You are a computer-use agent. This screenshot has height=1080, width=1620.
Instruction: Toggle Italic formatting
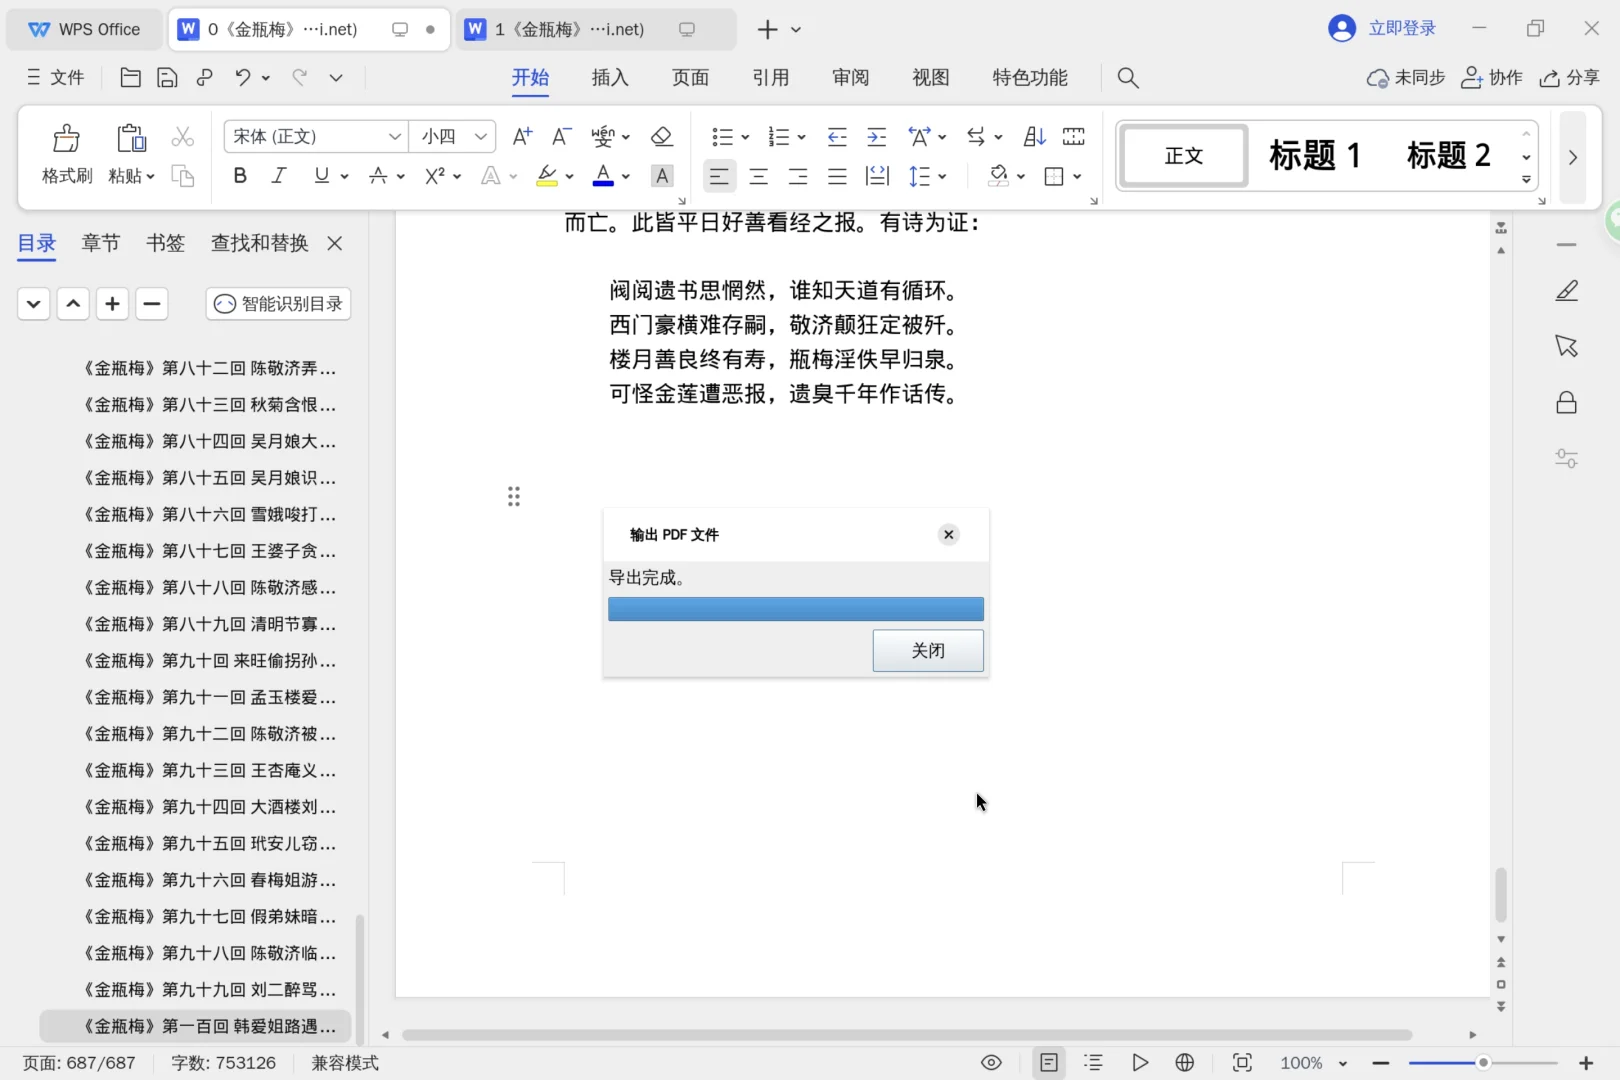[279, 176]
